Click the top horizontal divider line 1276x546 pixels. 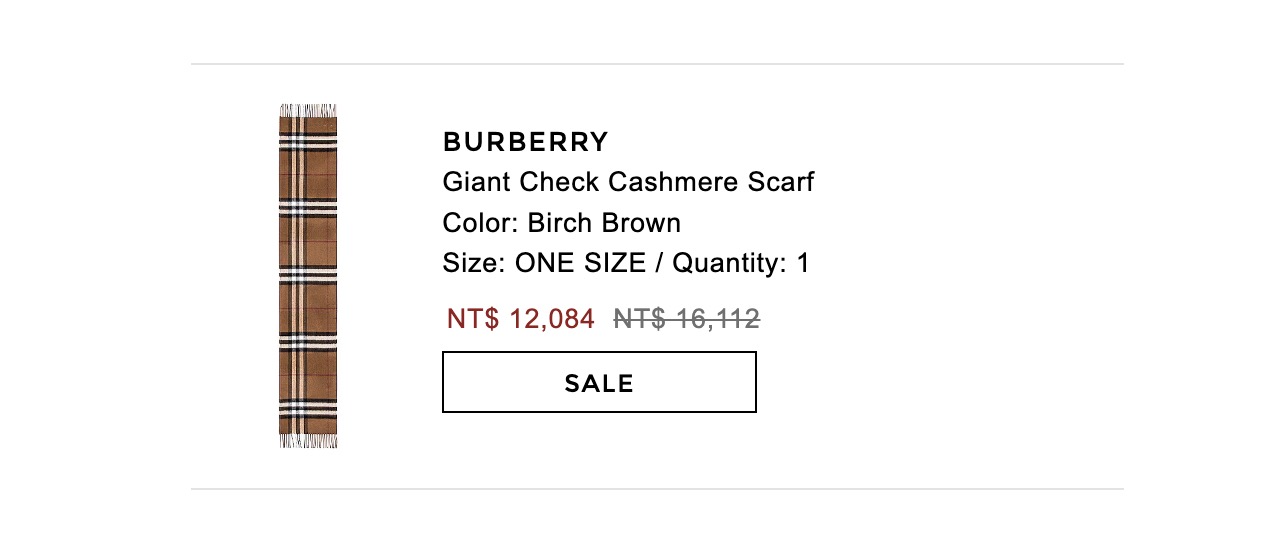657,64
